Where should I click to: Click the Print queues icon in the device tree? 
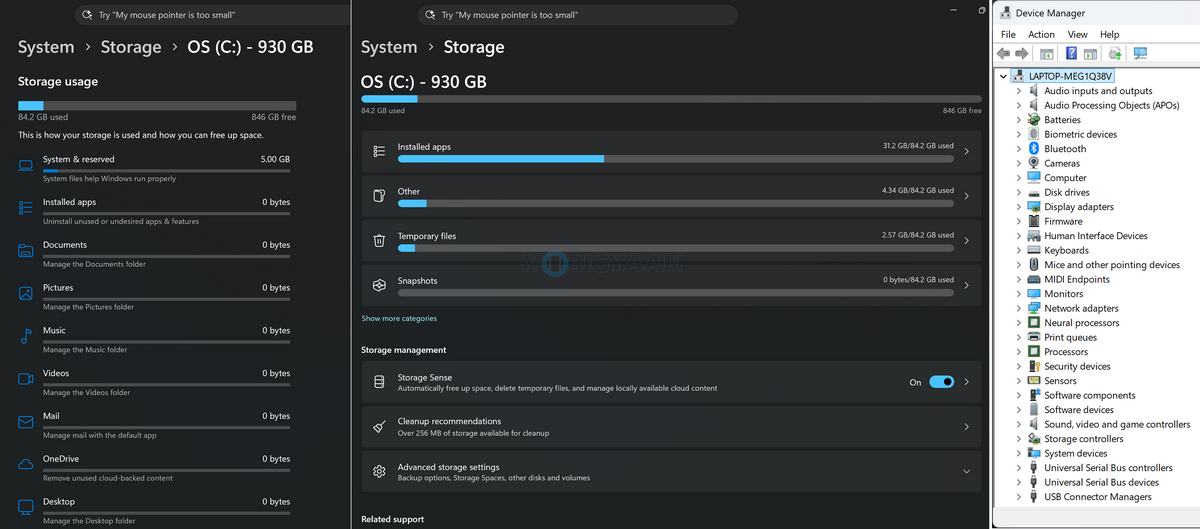coord(1034,337)
